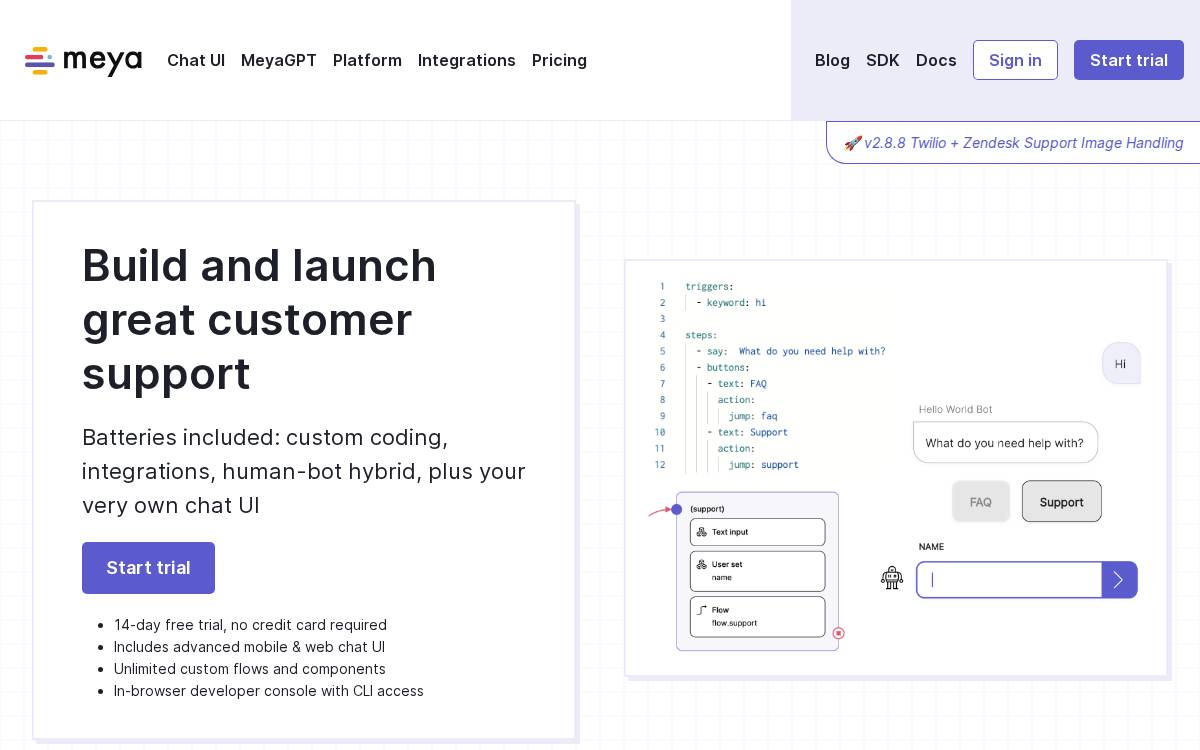Click the User set node icon

coord(702,564)
